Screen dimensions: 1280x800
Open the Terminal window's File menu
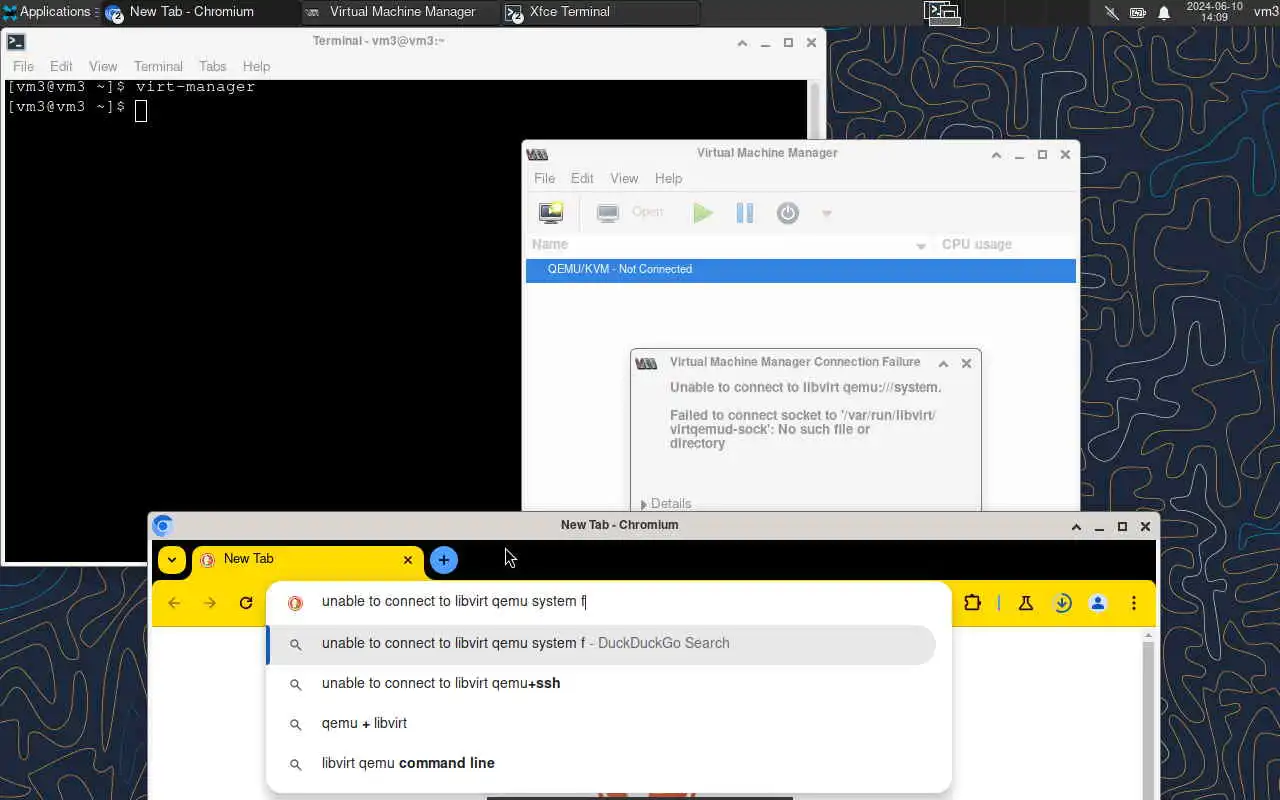coord(23,66)
